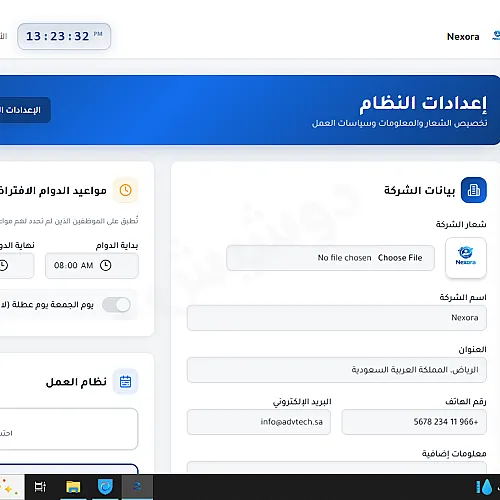
Task: Click the orange clock icon for default work hours
Action: [x=125, y=190]
